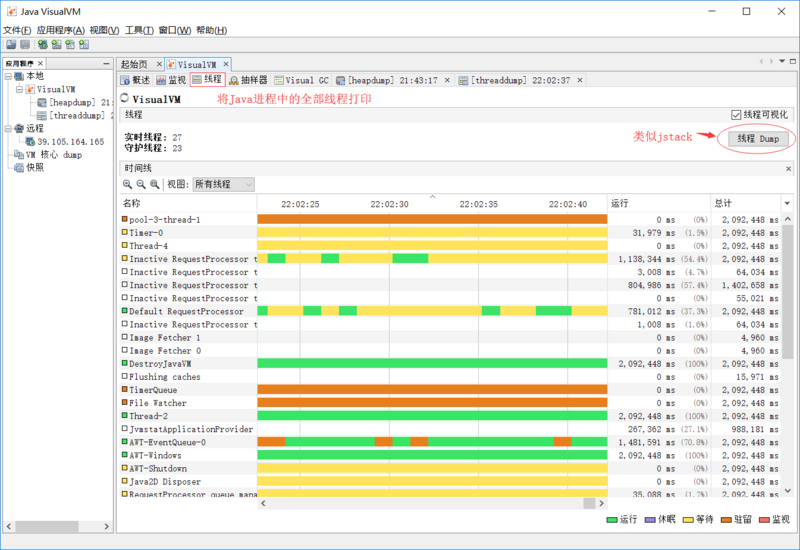
Task: Collapse the VisualVM tree node
Action: (19, 89)
